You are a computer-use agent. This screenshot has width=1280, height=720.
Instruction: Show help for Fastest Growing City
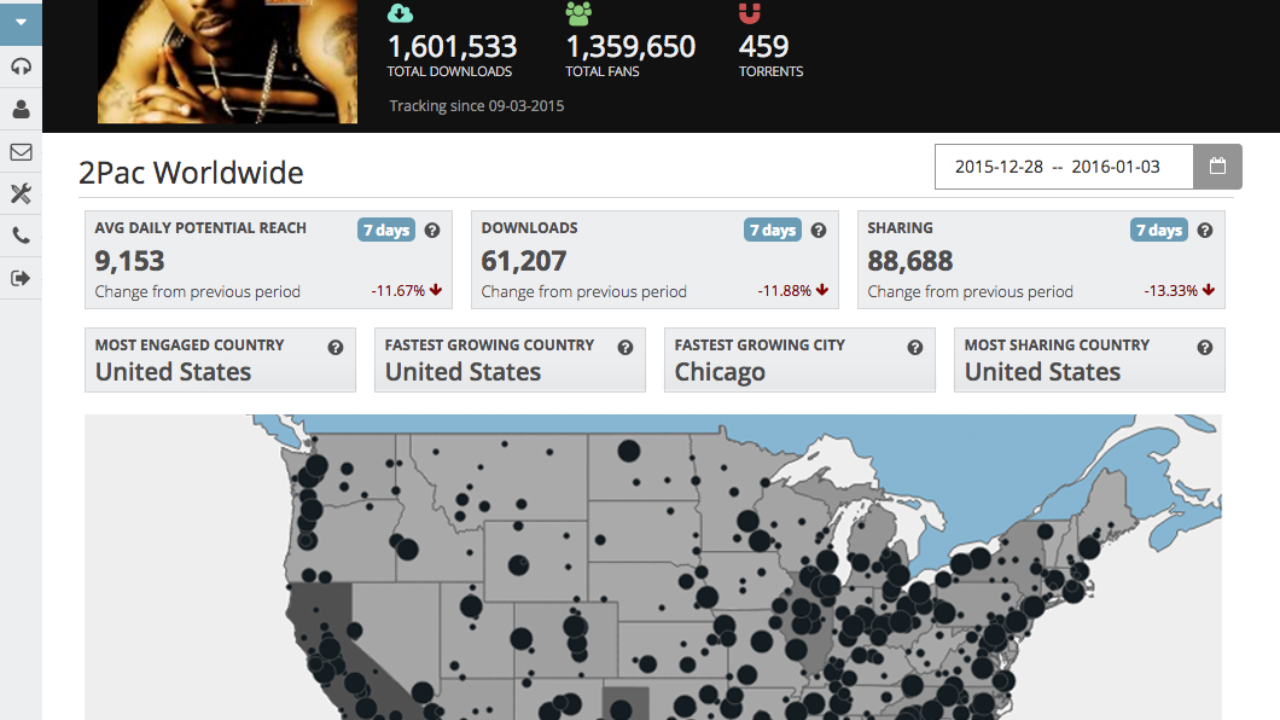914,347
